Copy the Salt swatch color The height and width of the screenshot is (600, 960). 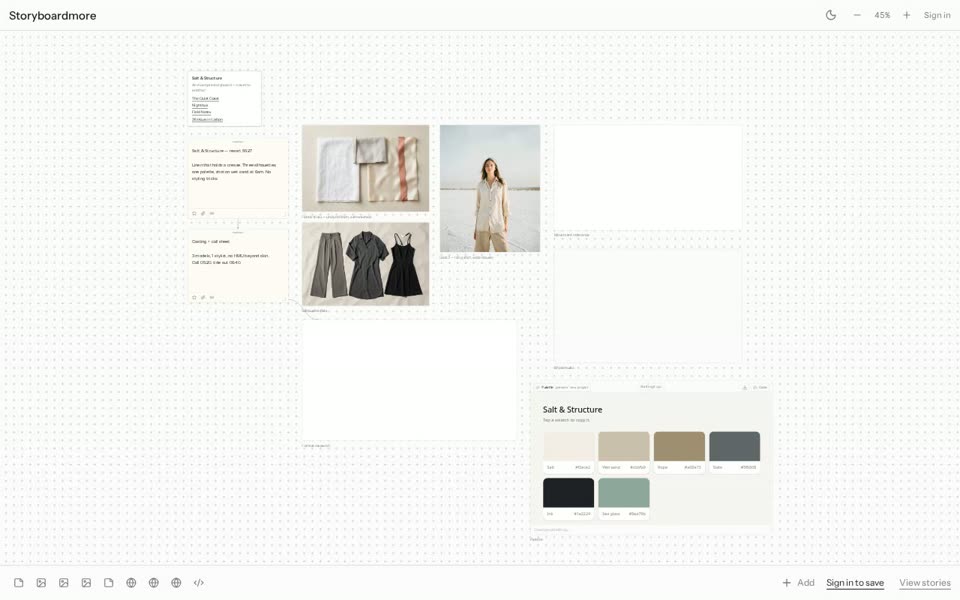(x=569, y=452)
